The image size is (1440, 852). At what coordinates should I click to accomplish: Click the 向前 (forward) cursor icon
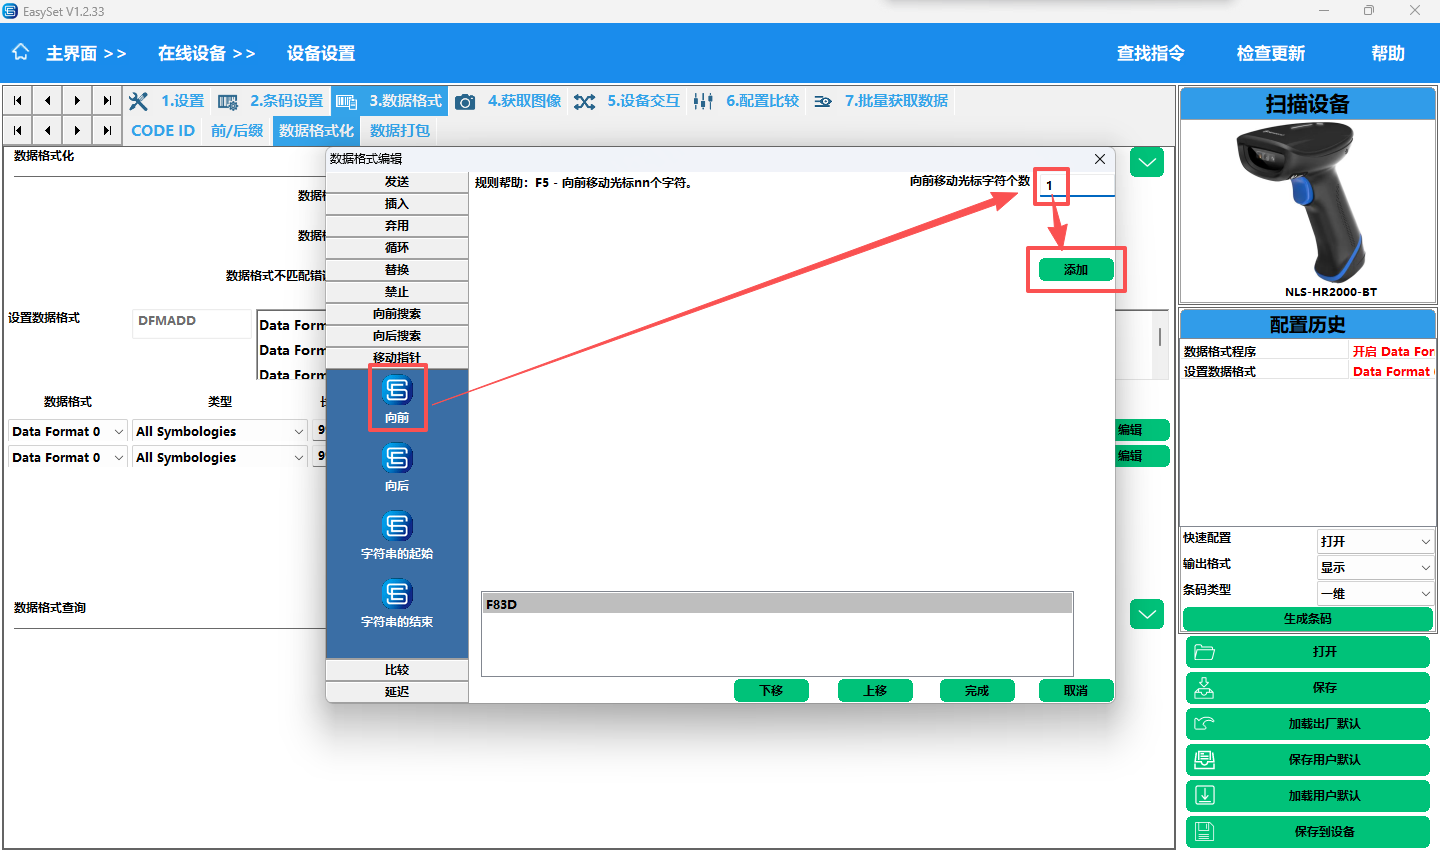(x=397, y=390)
